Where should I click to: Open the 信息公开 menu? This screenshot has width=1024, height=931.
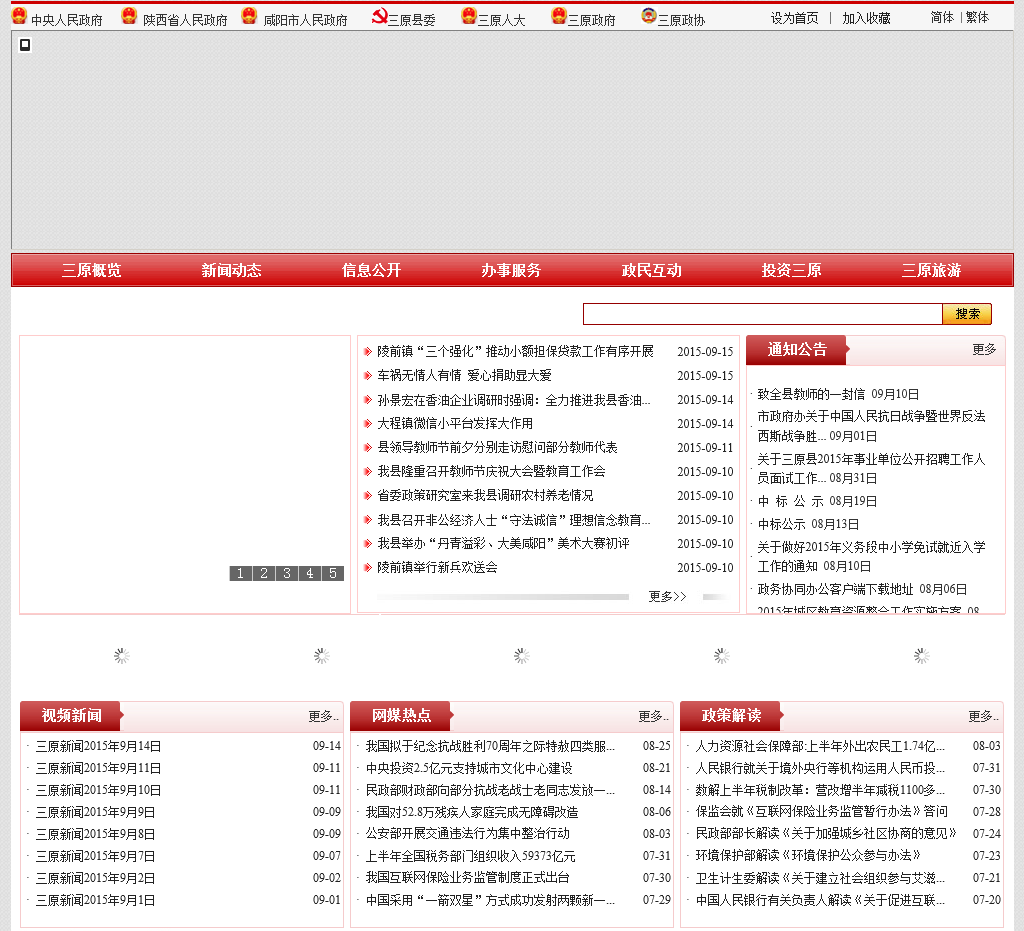372,270
